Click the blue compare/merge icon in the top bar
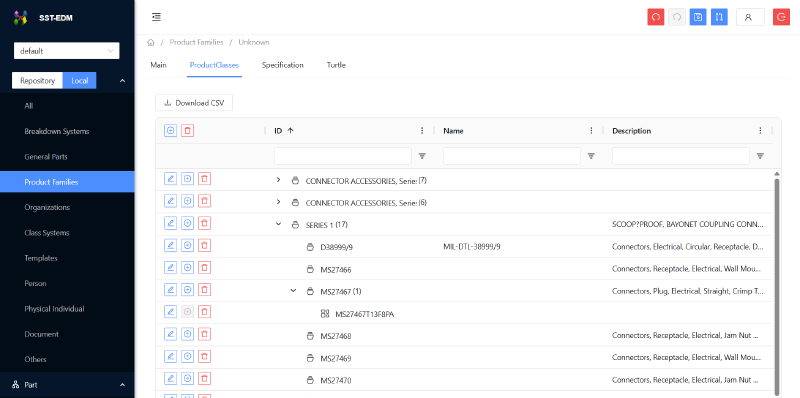This screenshot has height=398, width=800. point(719,17)
